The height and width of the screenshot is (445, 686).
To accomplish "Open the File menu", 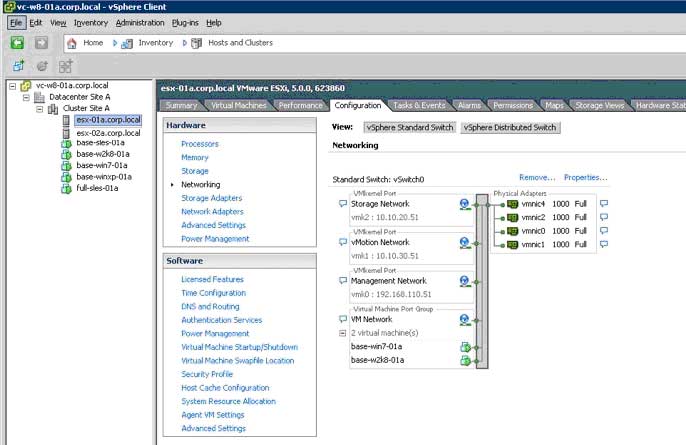I will [16, 23].
